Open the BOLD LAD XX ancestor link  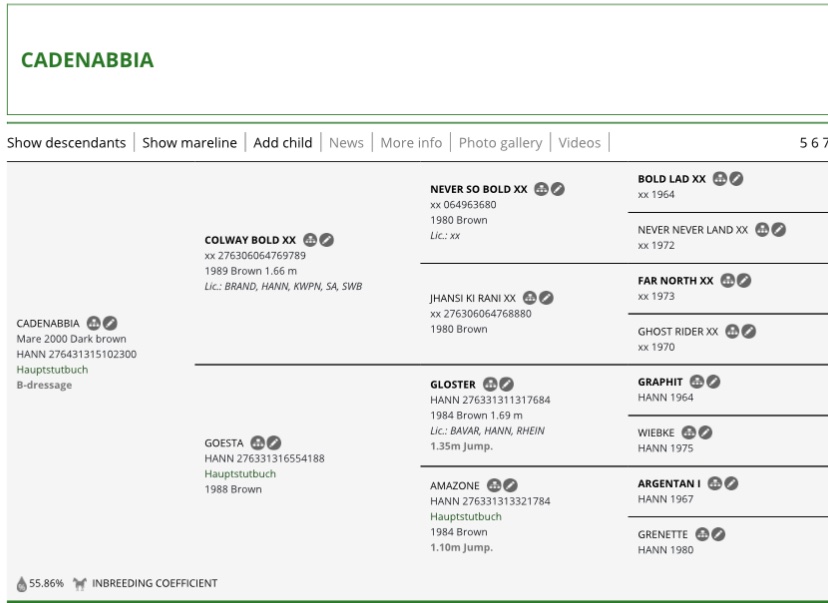671,179
